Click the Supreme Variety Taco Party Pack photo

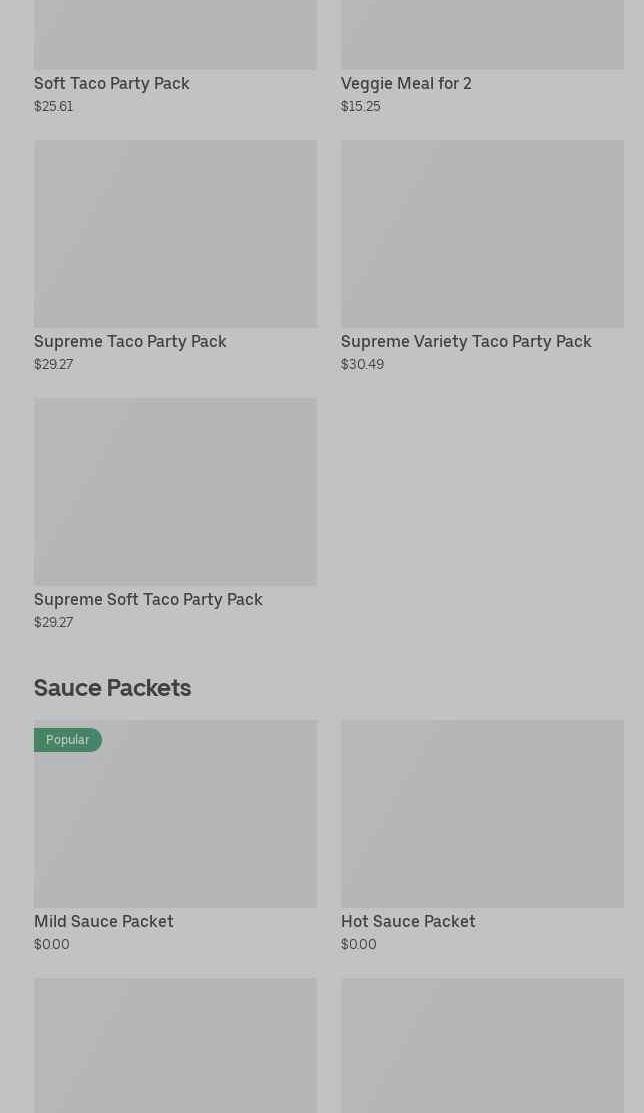[482, 233]
